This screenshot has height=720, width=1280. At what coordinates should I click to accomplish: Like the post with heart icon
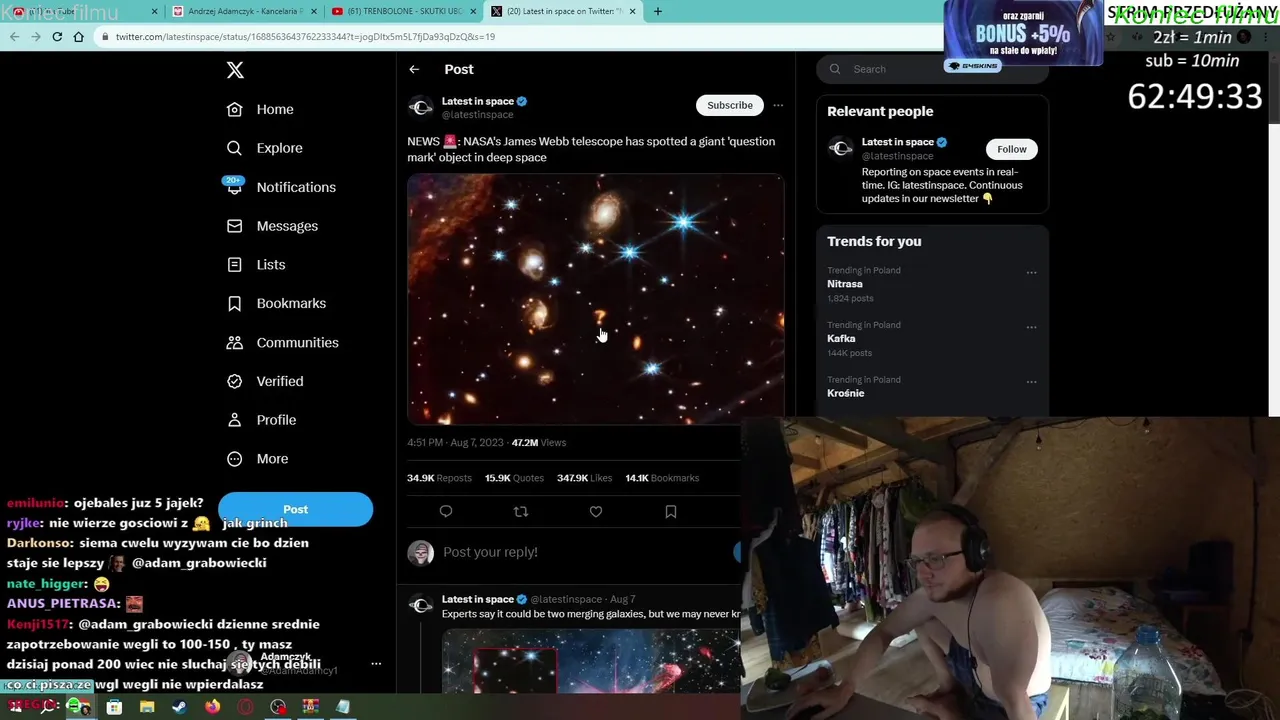pos(596,511)
